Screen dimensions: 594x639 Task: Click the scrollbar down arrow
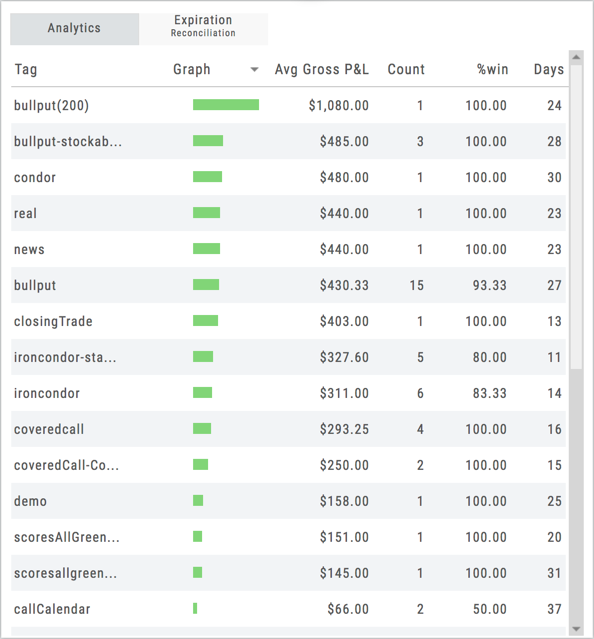tap(576, 629)
